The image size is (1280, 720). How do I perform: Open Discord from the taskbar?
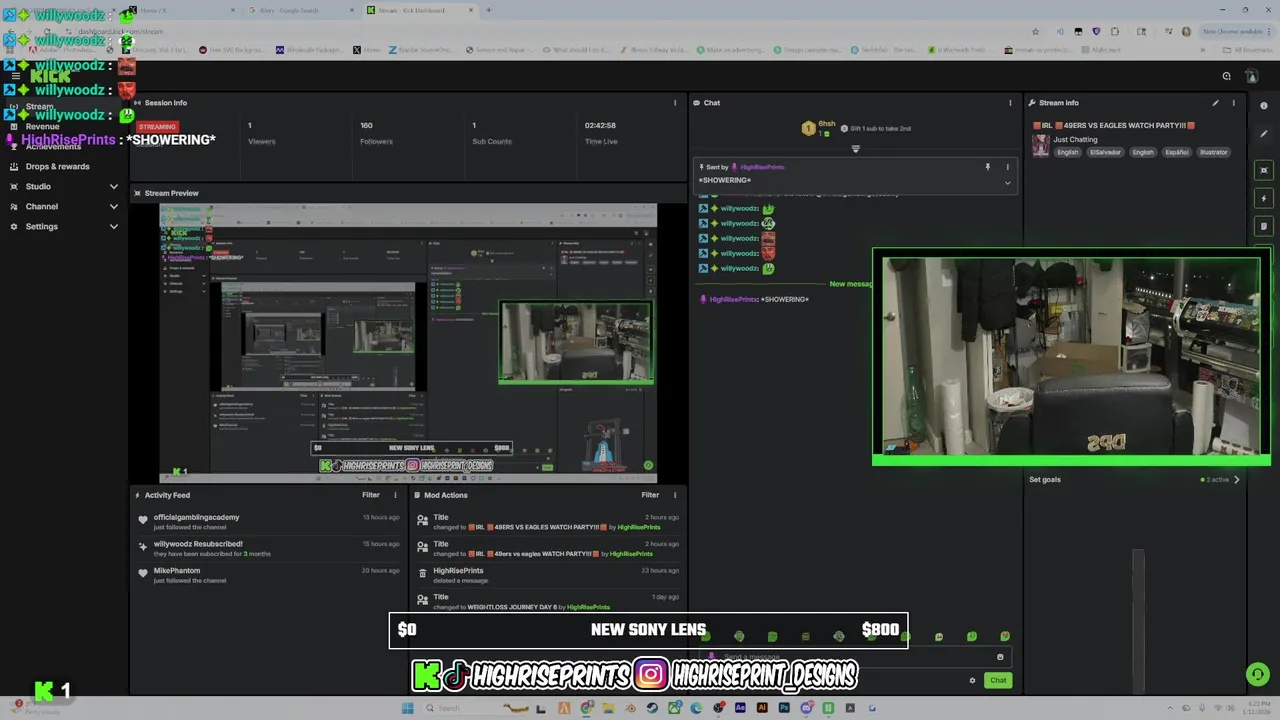(806, 708)
